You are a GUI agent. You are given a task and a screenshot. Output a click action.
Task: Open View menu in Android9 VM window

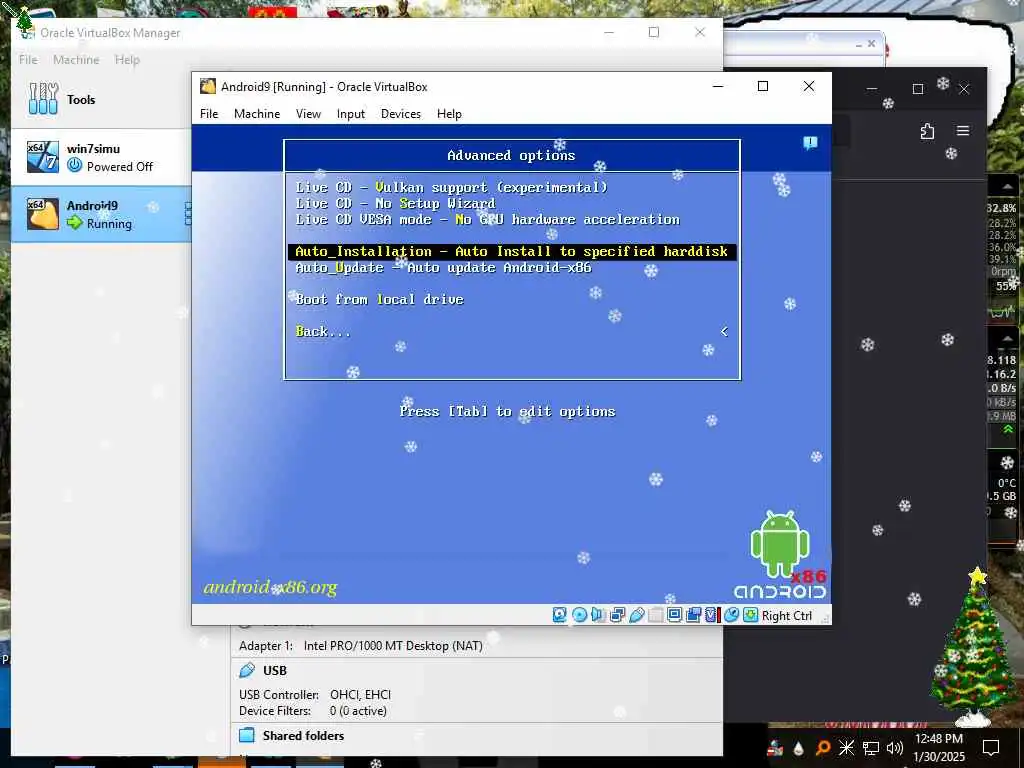[x=308, y=114]
